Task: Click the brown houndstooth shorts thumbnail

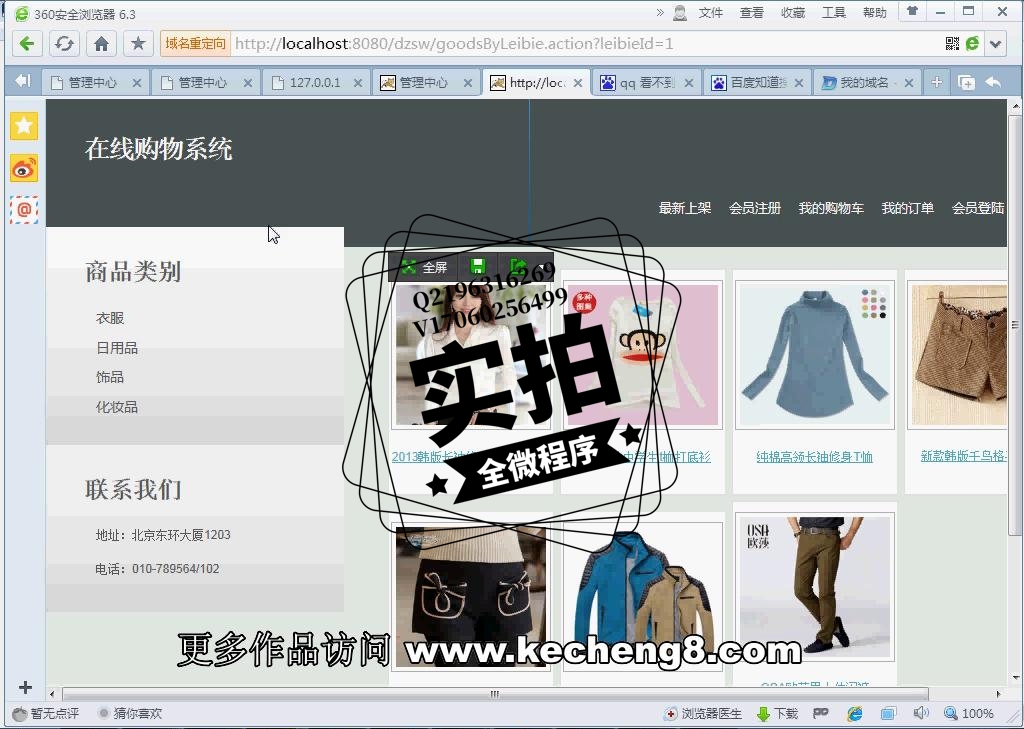Action: (x=958, y=355)
